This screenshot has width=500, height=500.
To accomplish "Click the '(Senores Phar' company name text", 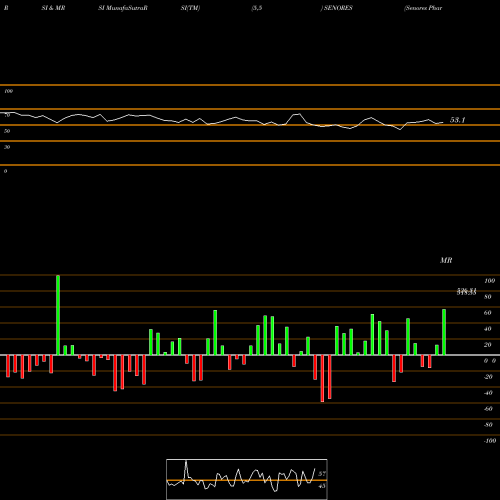I will click(423, 8).
